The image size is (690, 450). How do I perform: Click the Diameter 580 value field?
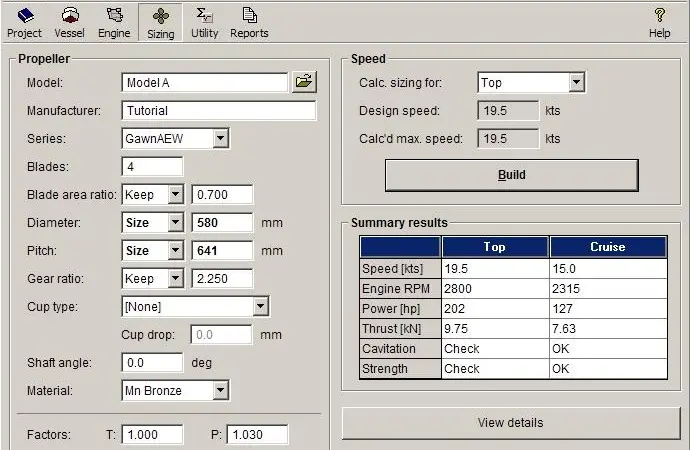222,223
